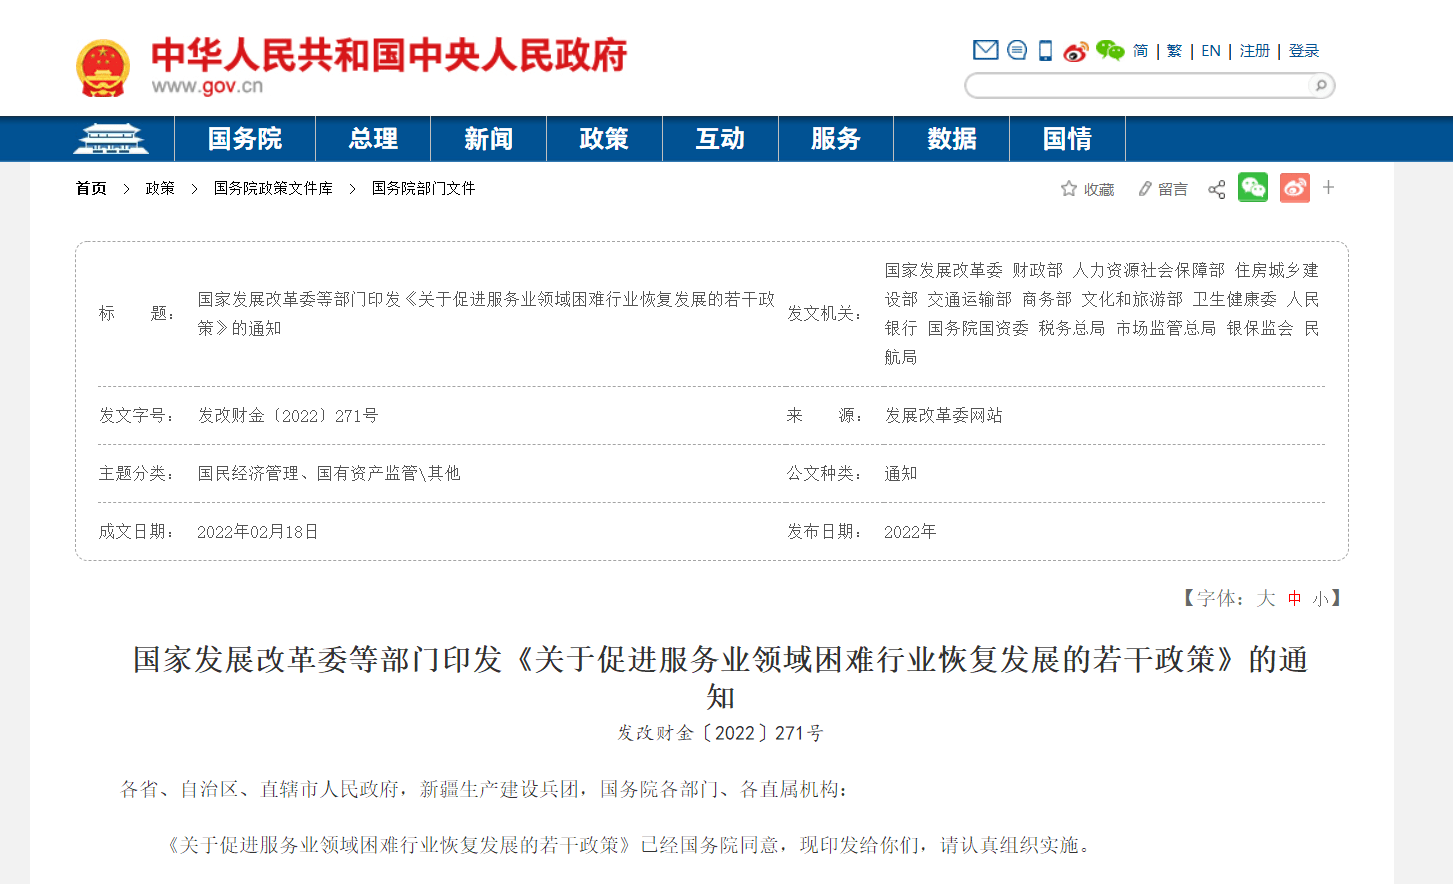The height and width of the screenshot is (884, 1453).
Task: Expand more share options plus icon
Action: [1328, 187]
